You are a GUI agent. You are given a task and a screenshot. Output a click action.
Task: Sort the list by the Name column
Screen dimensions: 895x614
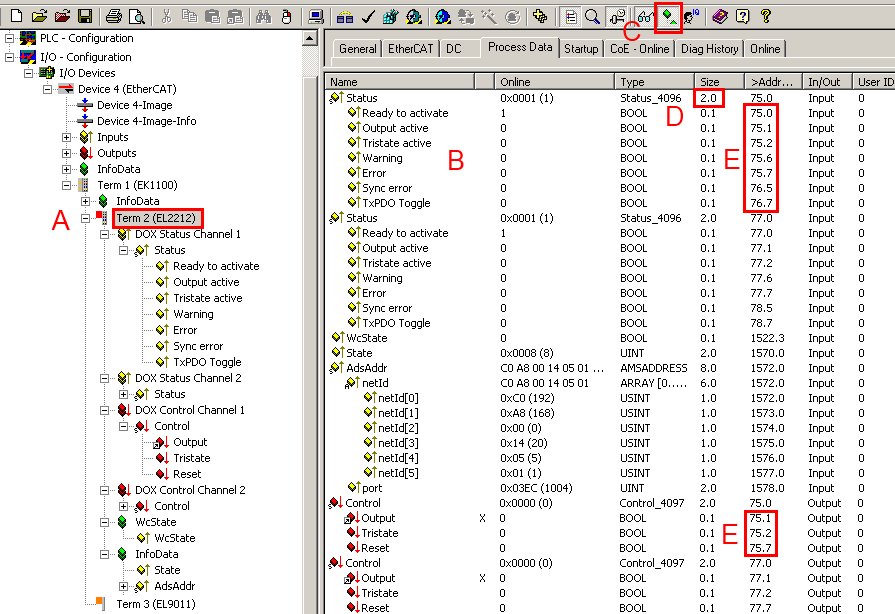point(400,82)
